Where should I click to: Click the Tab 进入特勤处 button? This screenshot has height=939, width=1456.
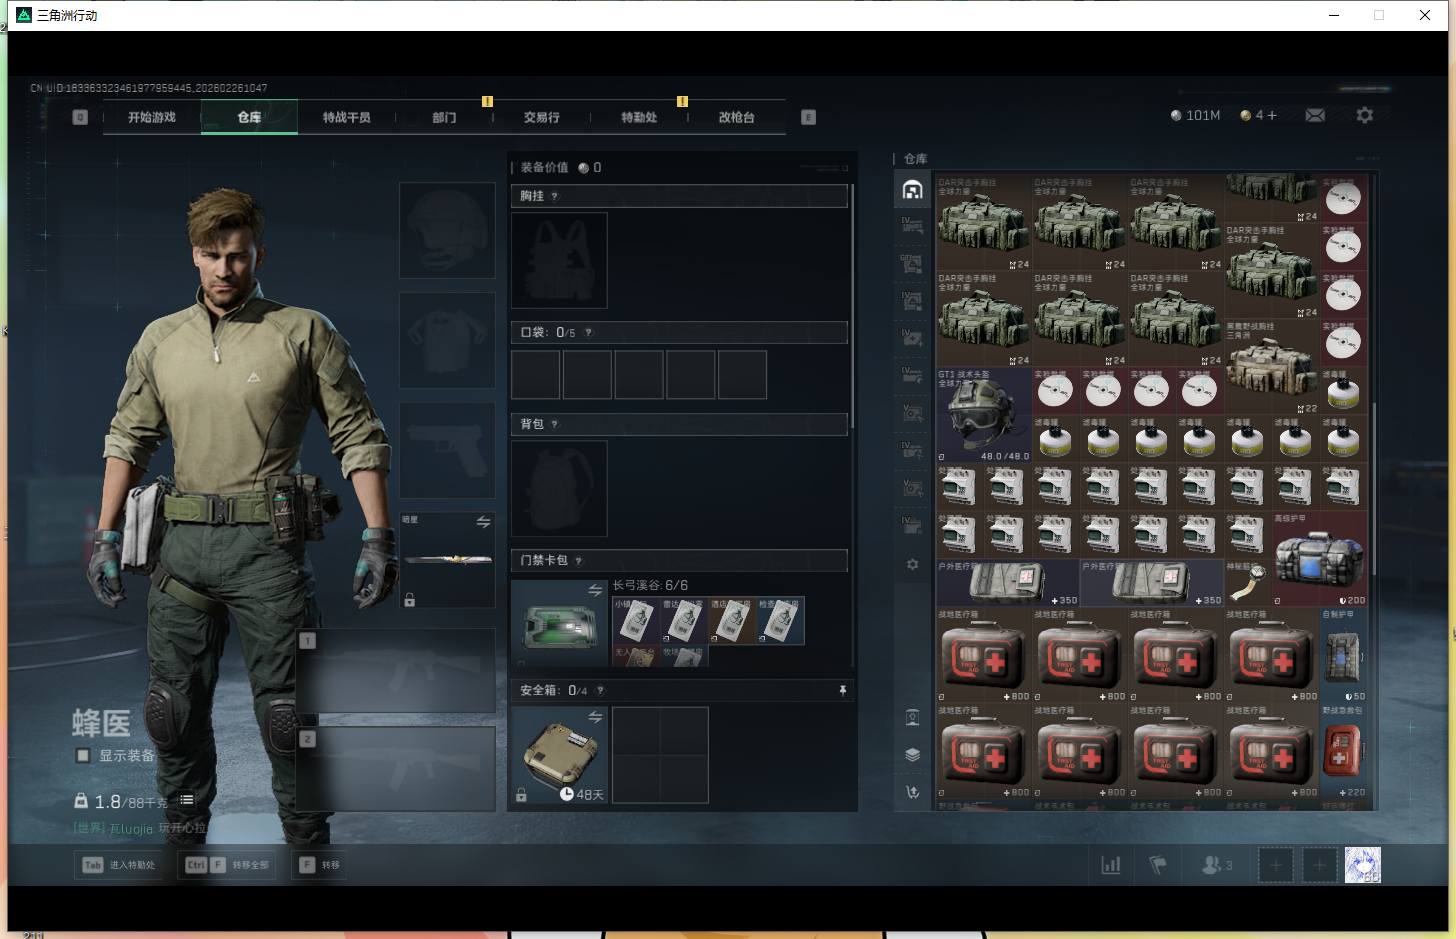coord(119,865)
